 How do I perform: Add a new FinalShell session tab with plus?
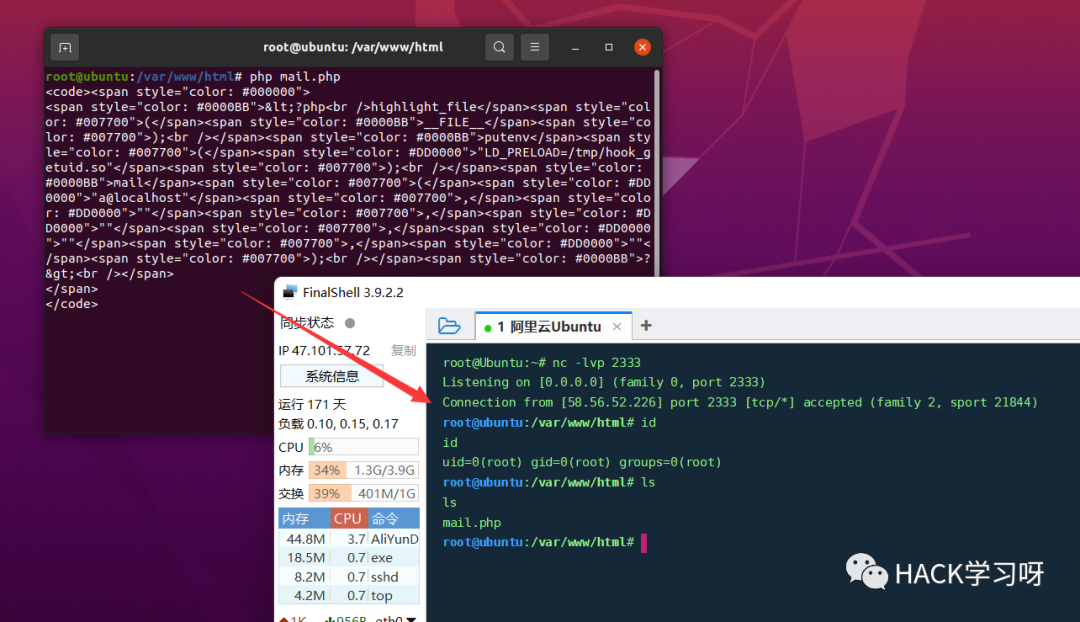pos(645,326)
